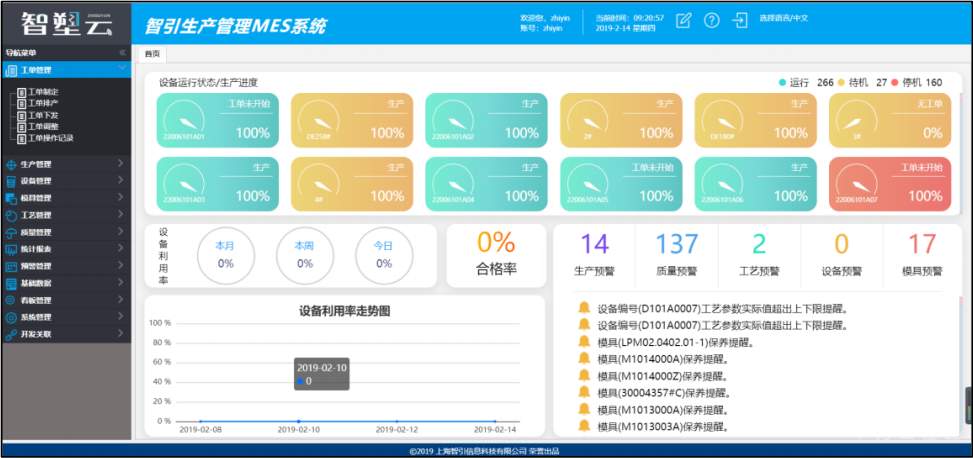Switch to the 首页 tab

pos(152,54)
